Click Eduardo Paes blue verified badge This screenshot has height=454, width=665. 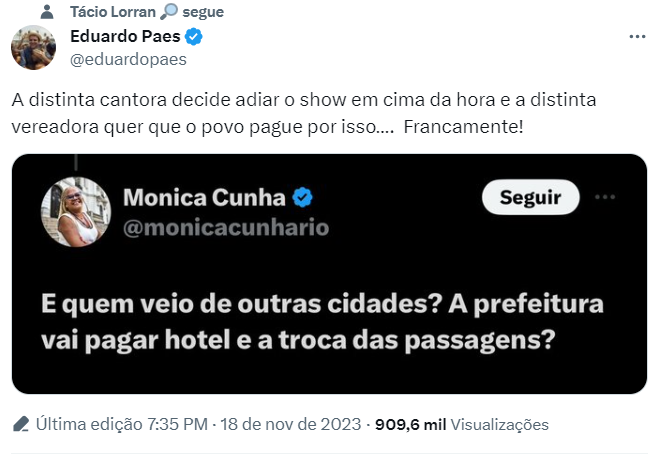pyautogui.click(x=195, y=38)
